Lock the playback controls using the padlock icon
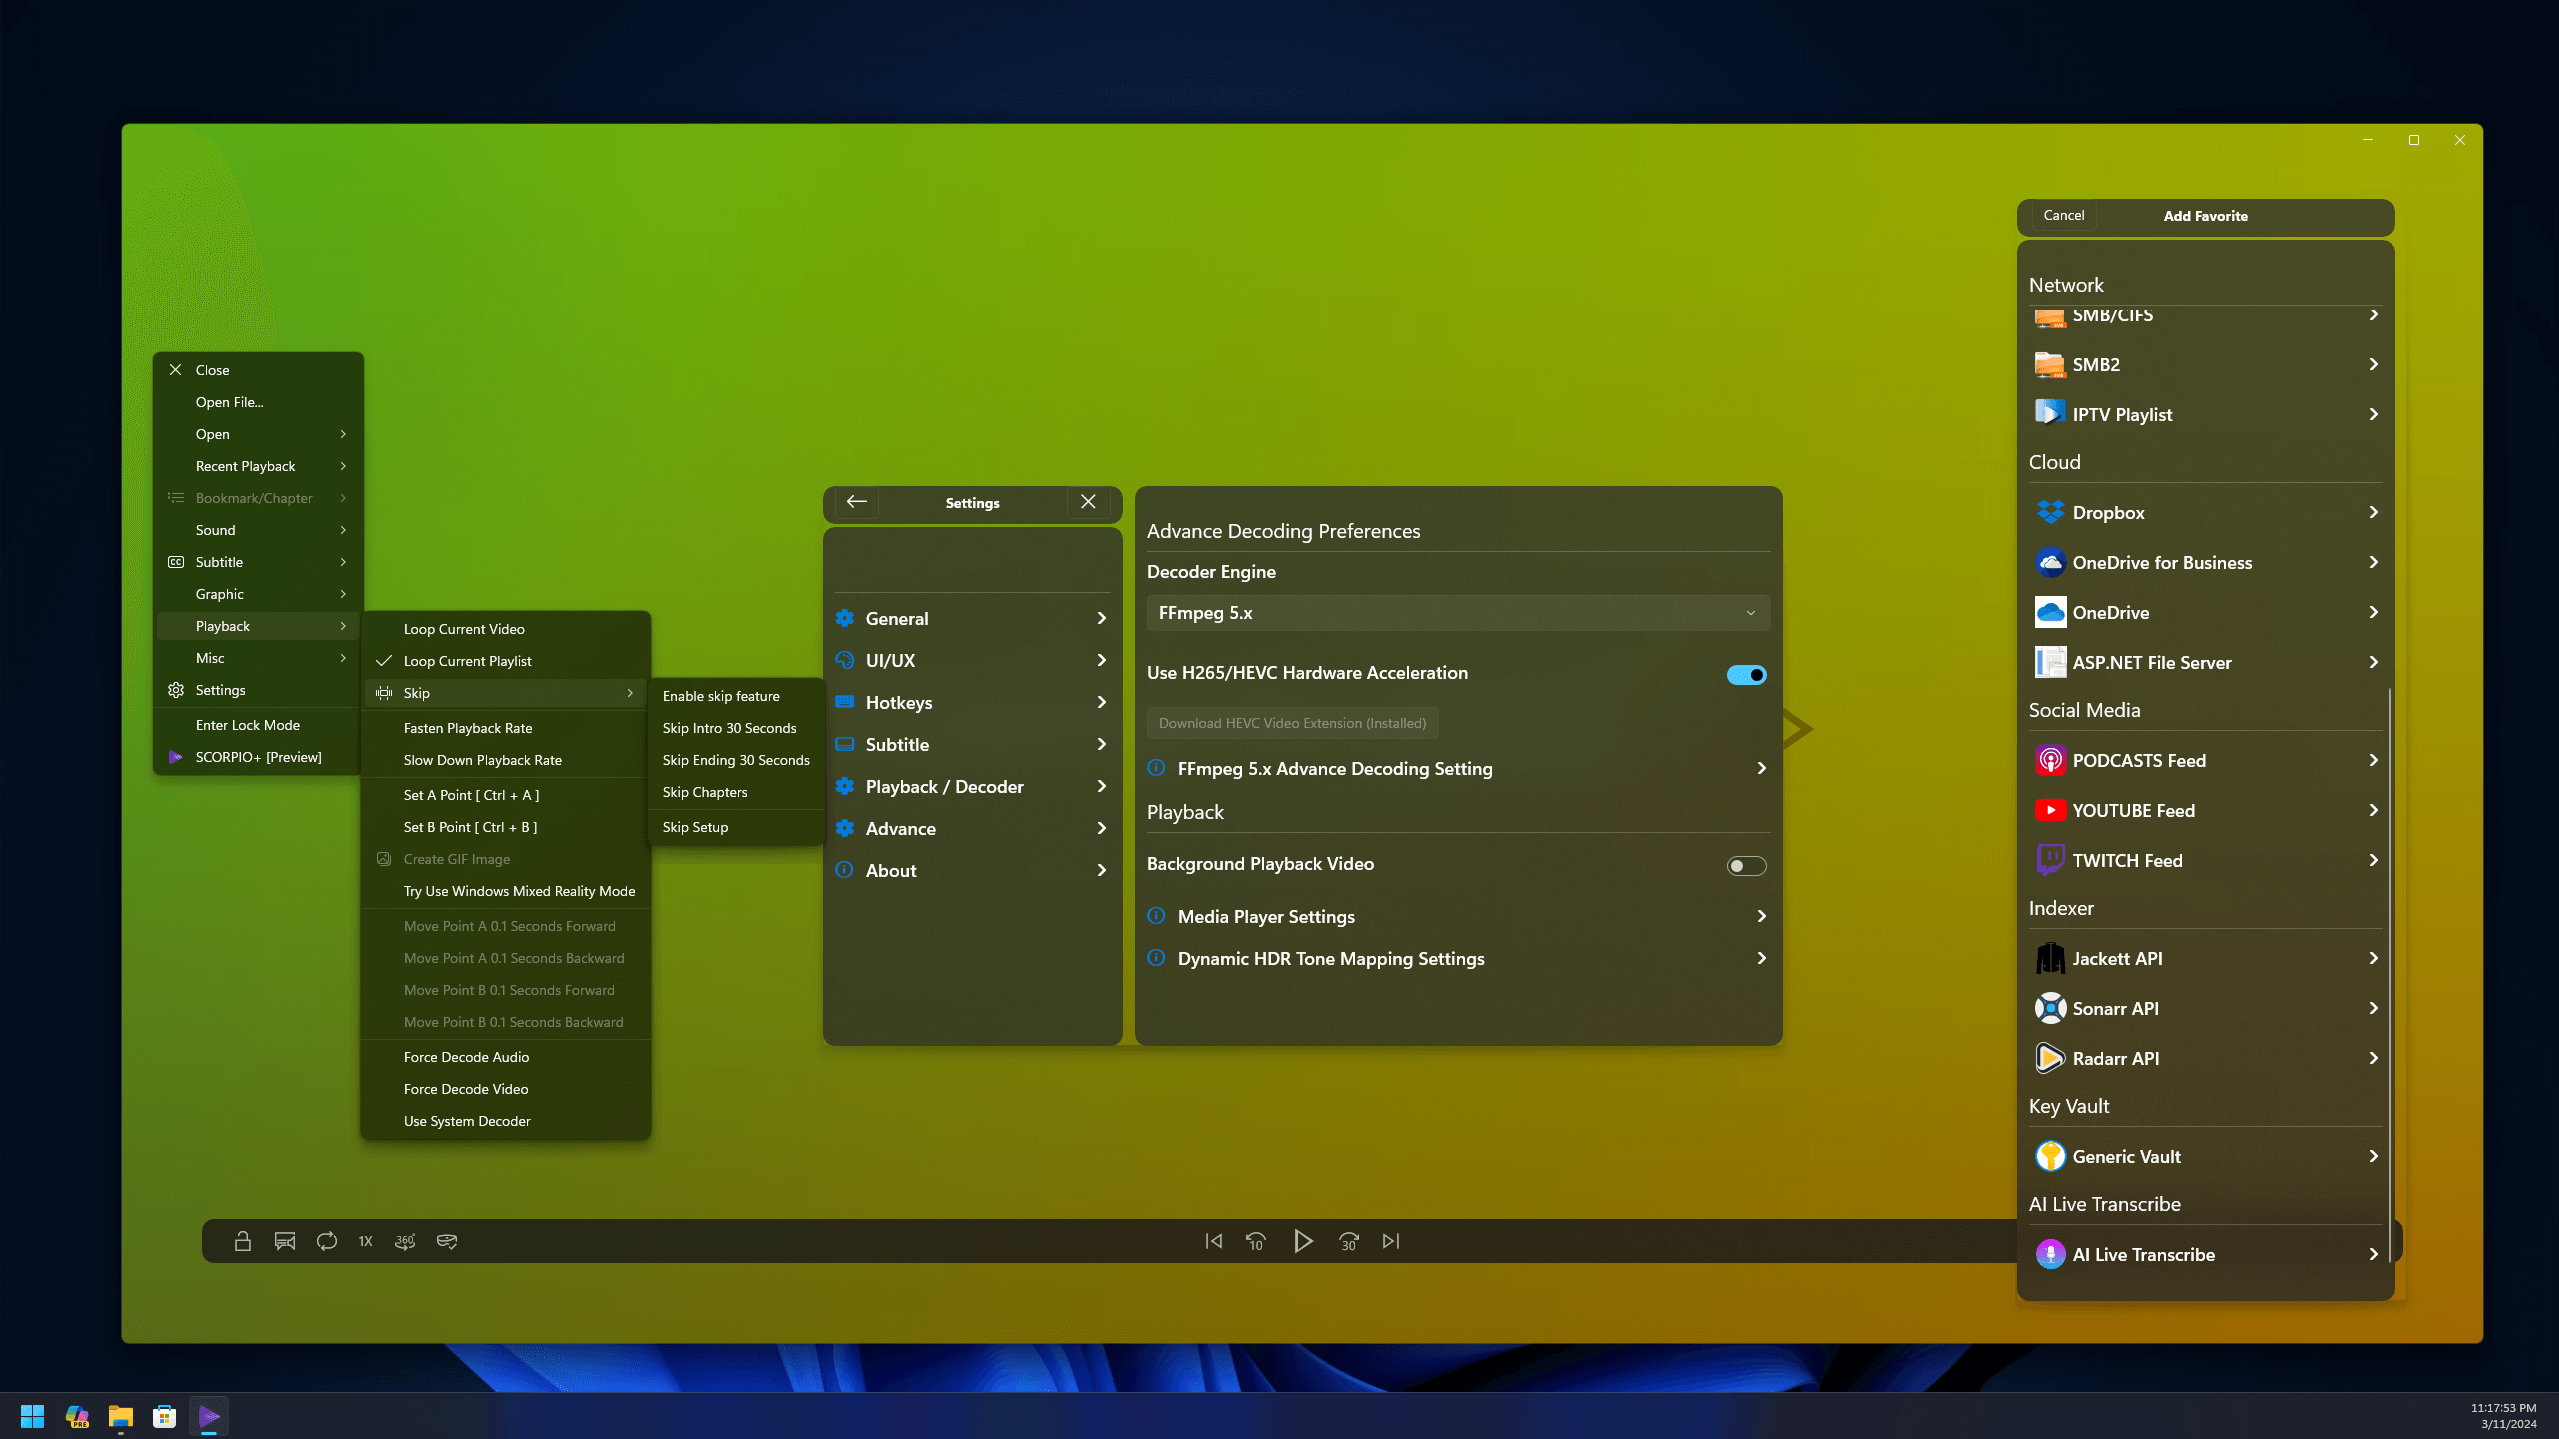 pos(242,1240)
